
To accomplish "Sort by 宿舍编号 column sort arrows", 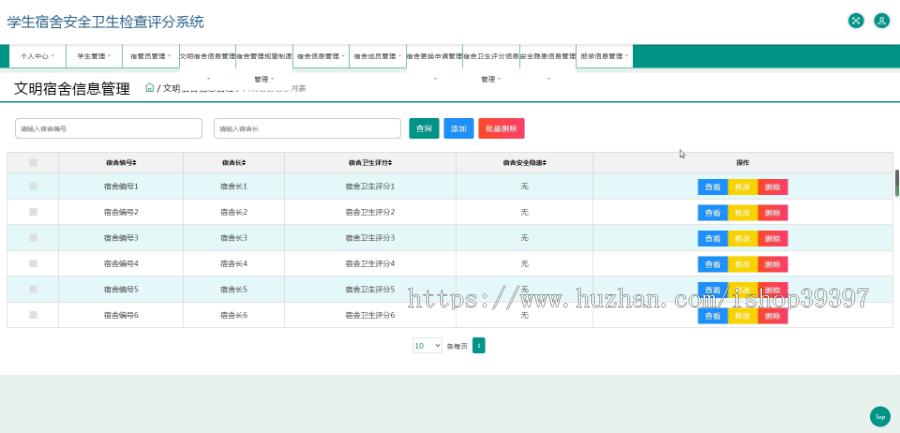I will (135, 163).
